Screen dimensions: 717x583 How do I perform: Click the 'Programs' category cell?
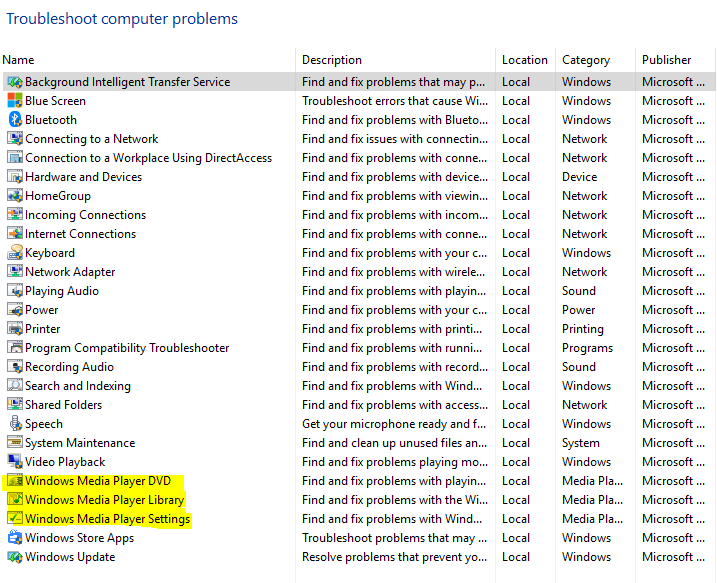click(x=587, y=348)
